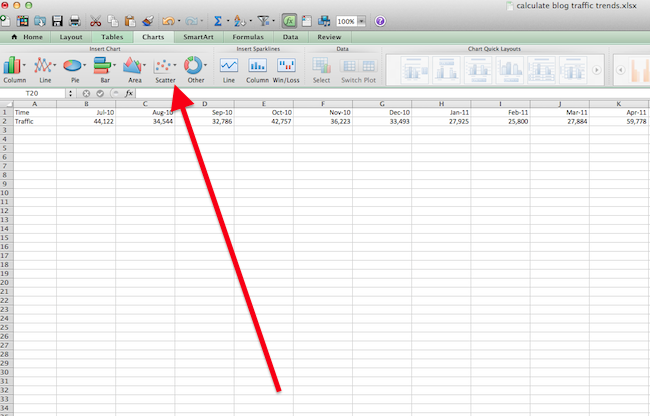Insert a Scatter chart
This screenshot has width=650, height=416.
click(x=165, y=67)
